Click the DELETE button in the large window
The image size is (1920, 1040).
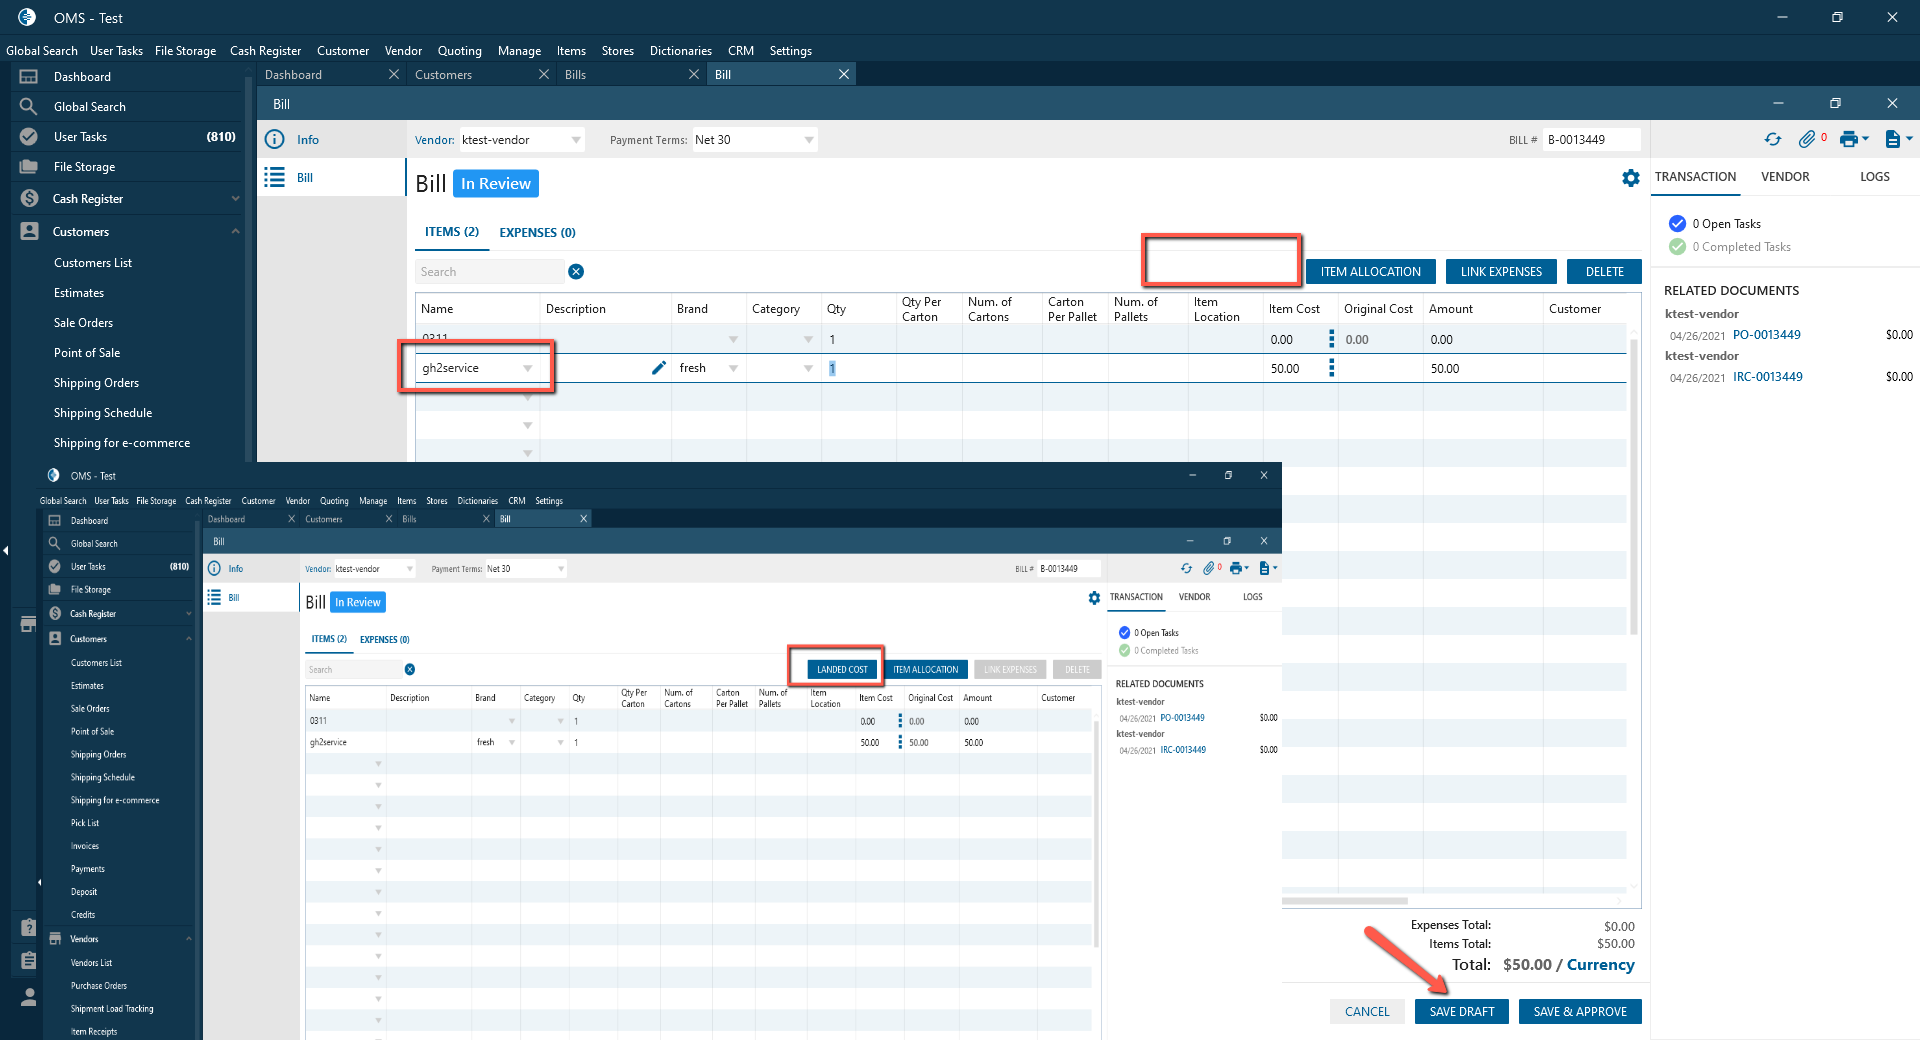[x=1604, y=272]
